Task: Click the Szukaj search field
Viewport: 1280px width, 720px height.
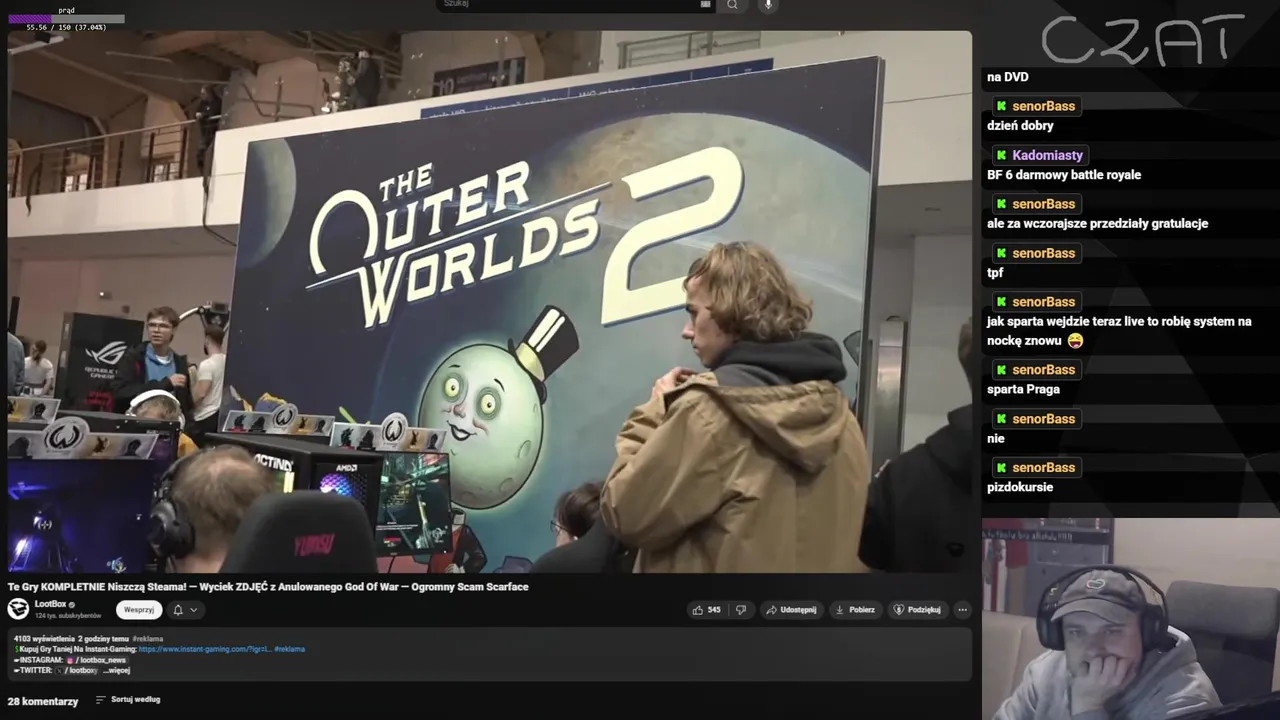Action: click(576, 4)
